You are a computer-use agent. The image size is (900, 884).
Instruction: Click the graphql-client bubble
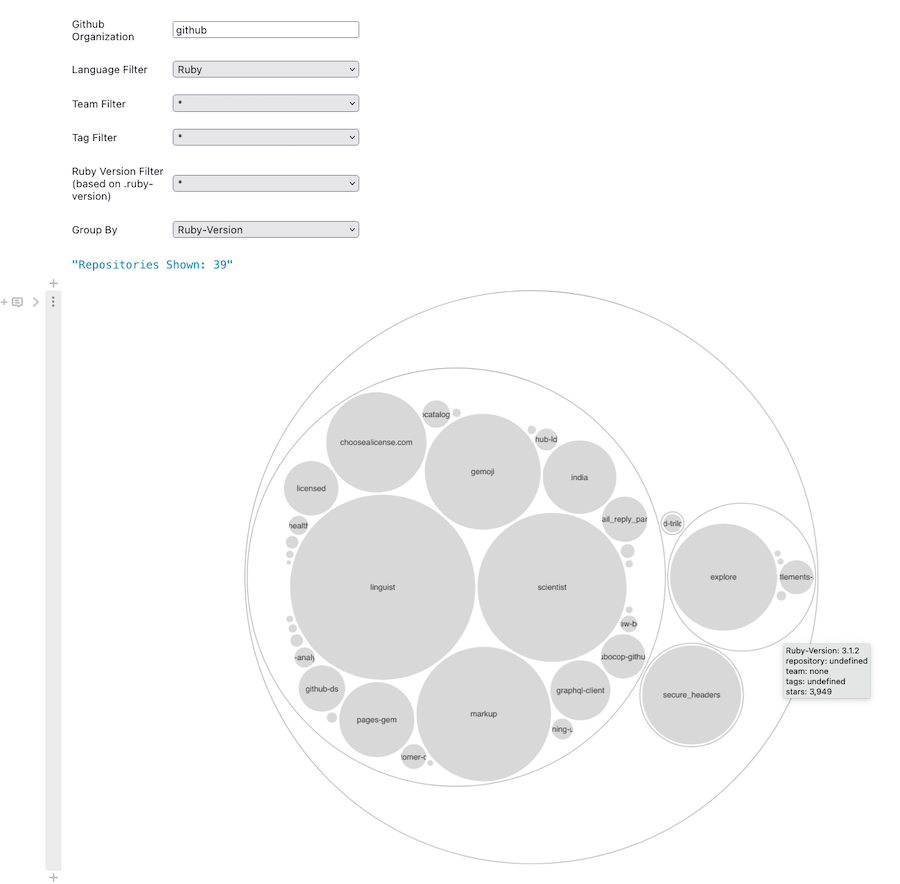[x=580, y=690]
